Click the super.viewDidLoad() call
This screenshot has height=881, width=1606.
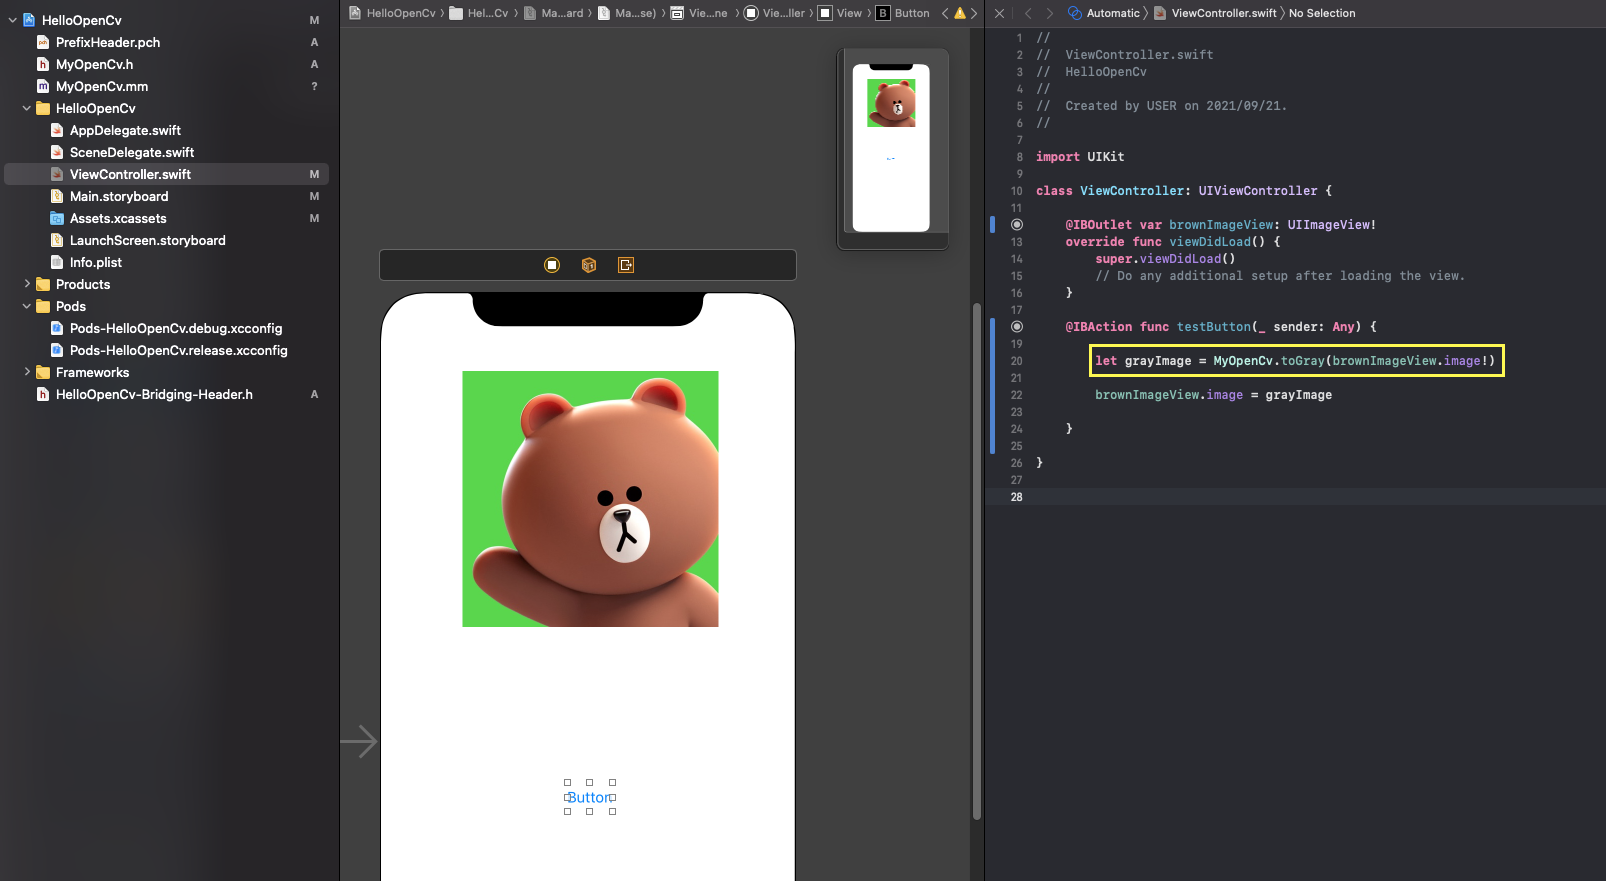[x=1165, y=259]
